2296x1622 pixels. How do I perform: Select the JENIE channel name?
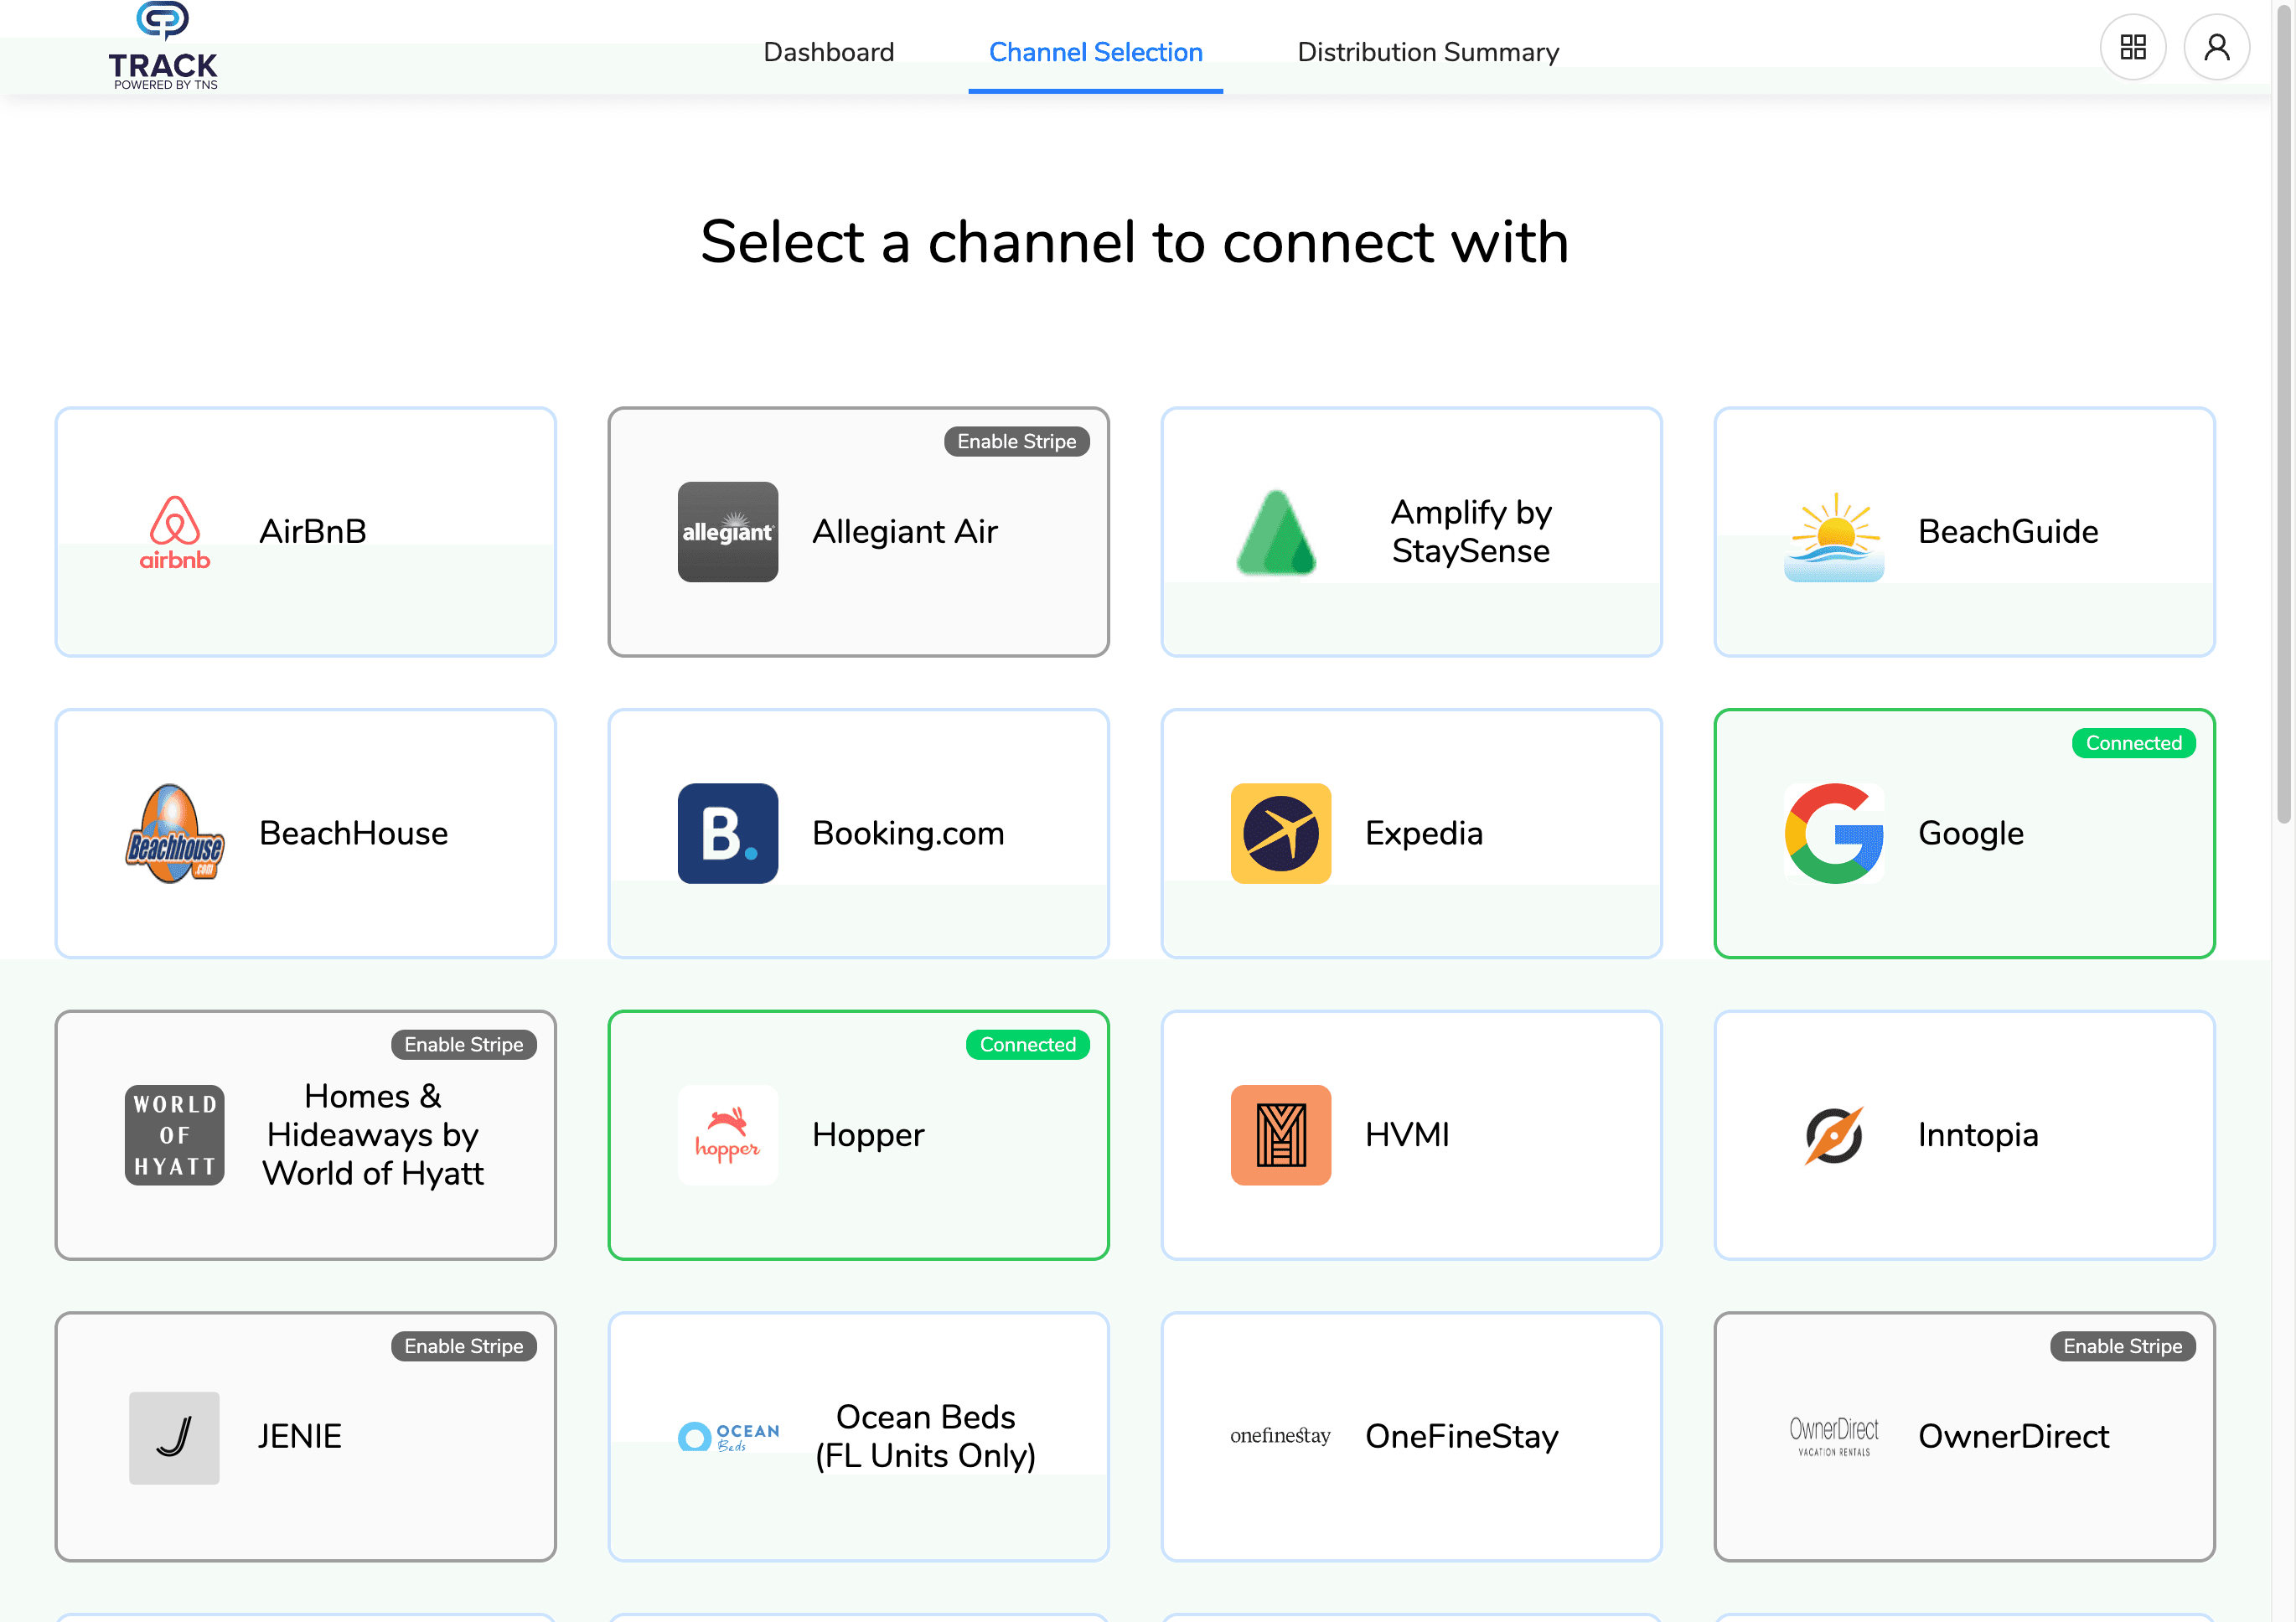point(300,1437)
